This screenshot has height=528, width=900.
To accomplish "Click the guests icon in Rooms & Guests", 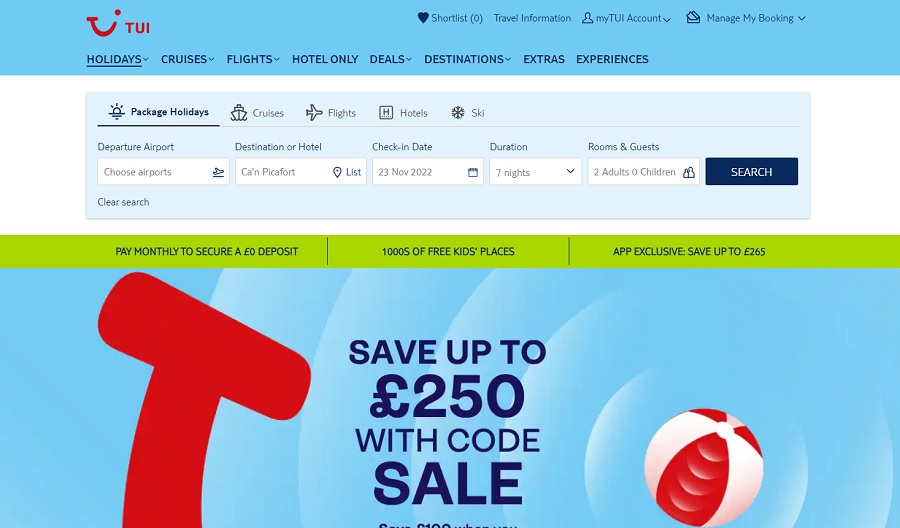I will (689, 172).
